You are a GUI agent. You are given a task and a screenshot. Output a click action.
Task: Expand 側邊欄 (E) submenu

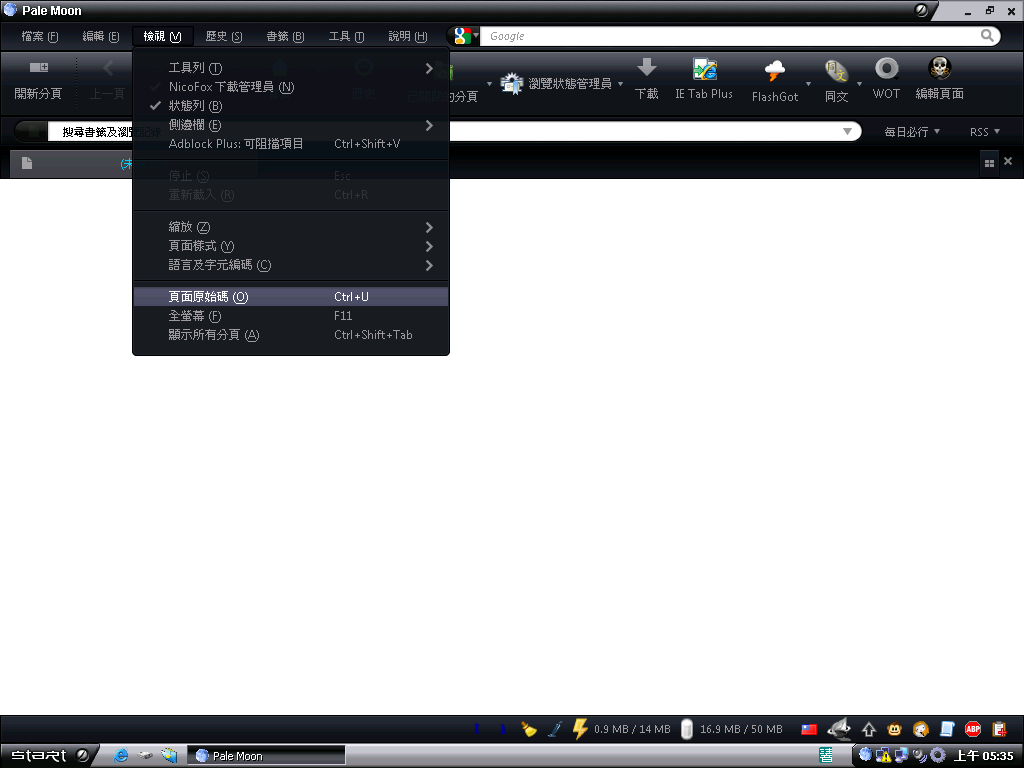[291, 125]
